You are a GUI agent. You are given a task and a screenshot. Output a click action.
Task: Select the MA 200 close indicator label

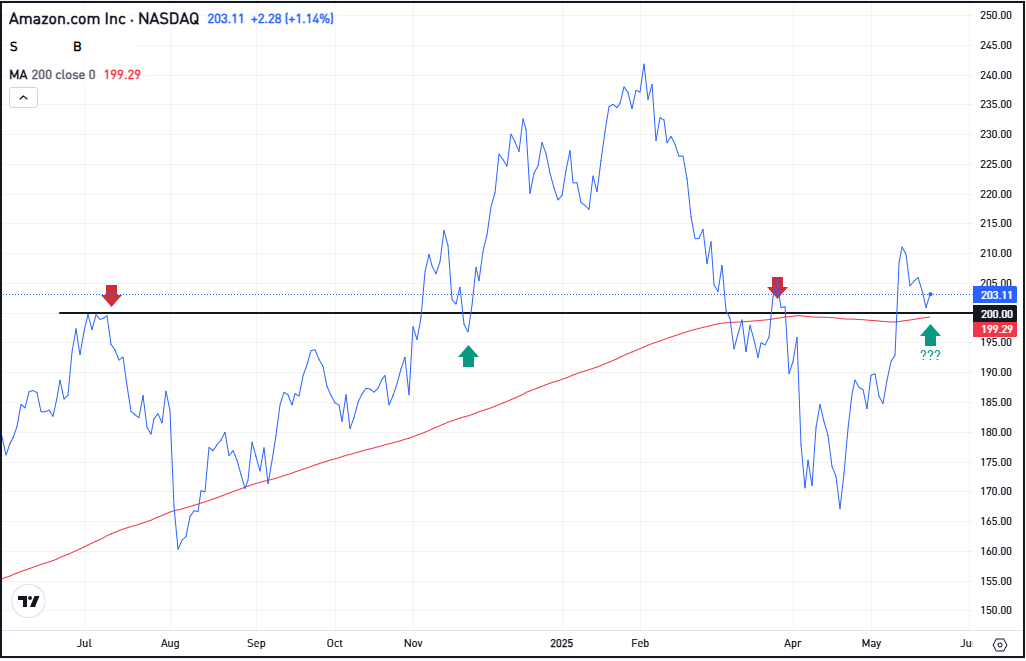pyautogui.click(x=52, y=75)
